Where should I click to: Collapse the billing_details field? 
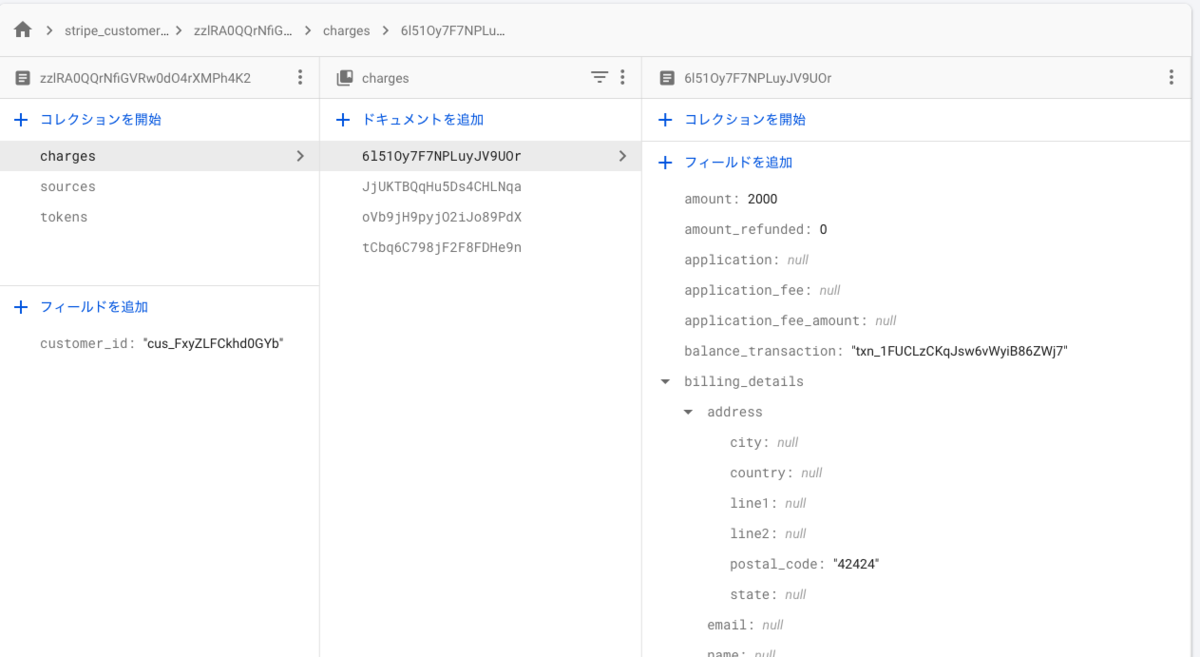(x=664, y=381)
